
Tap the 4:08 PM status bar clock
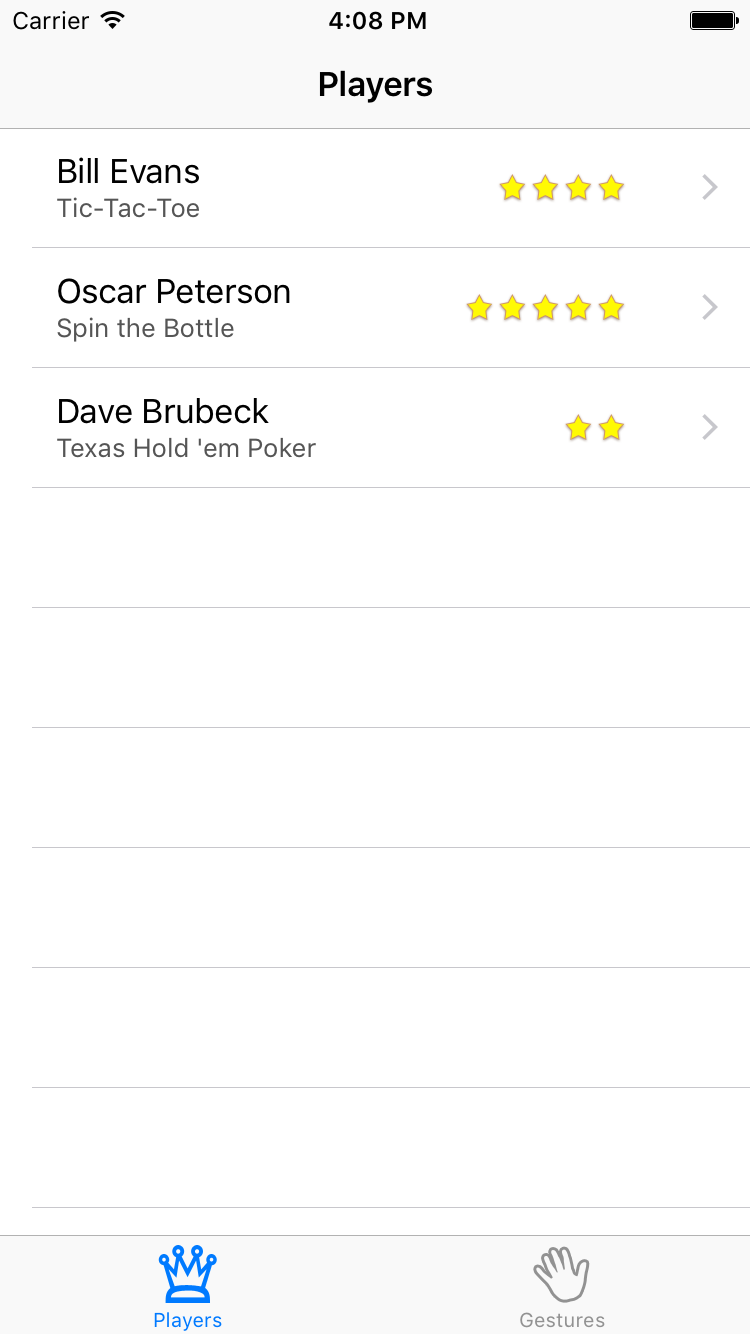click(x=377, y=21)
